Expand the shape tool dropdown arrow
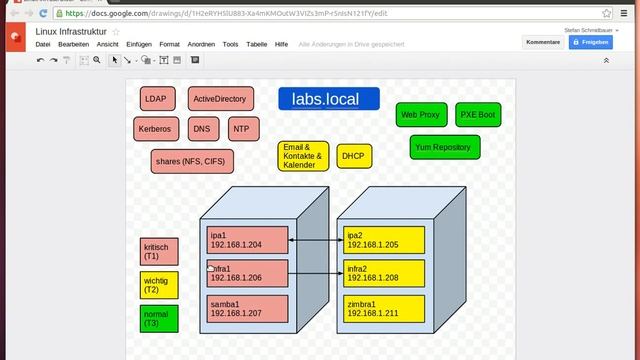 click(154, 61)
